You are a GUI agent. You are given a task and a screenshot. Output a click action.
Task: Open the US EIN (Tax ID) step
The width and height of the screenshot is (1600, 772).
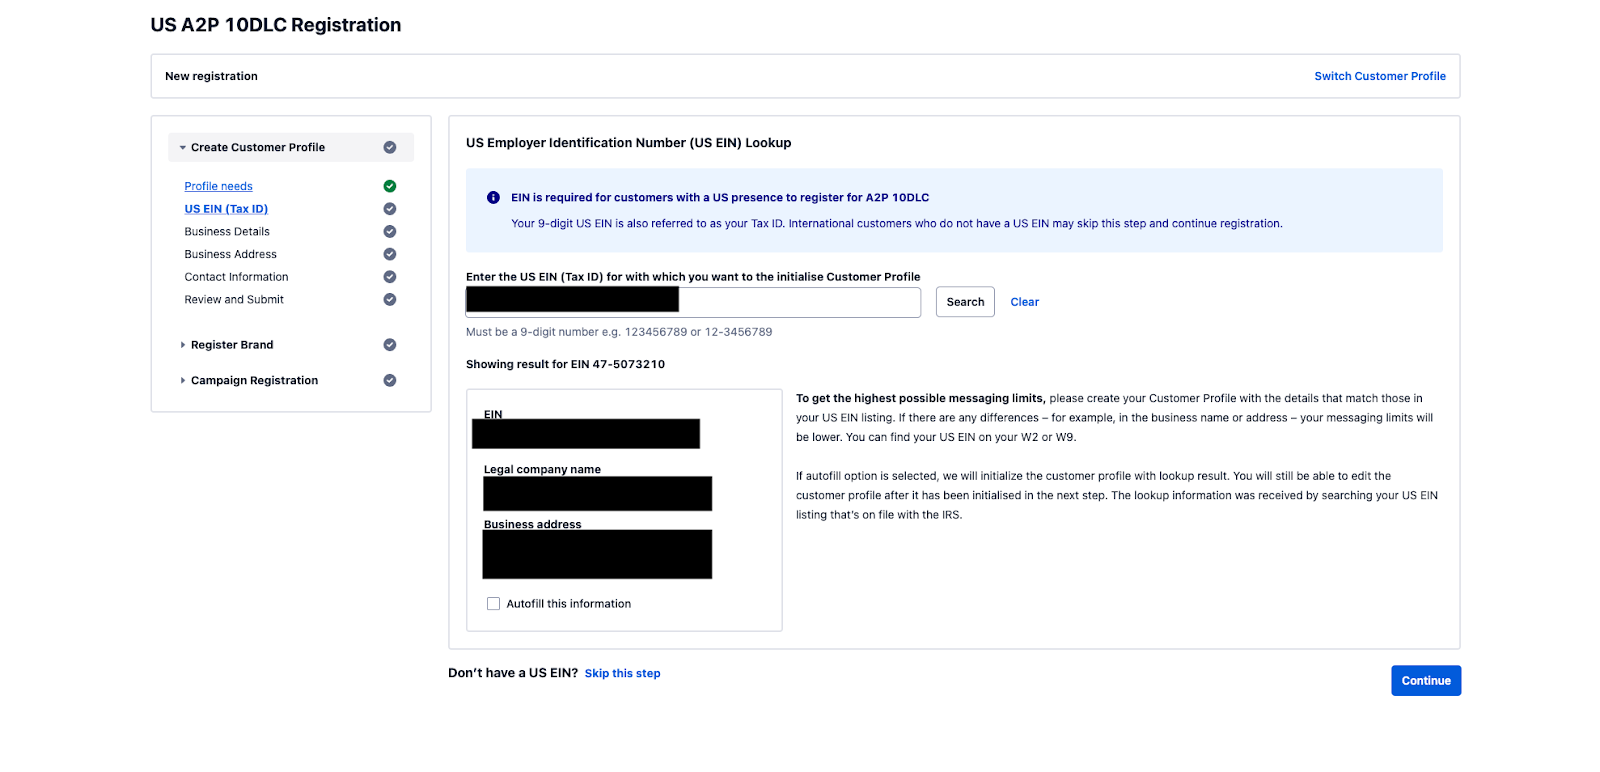(226, 209)
